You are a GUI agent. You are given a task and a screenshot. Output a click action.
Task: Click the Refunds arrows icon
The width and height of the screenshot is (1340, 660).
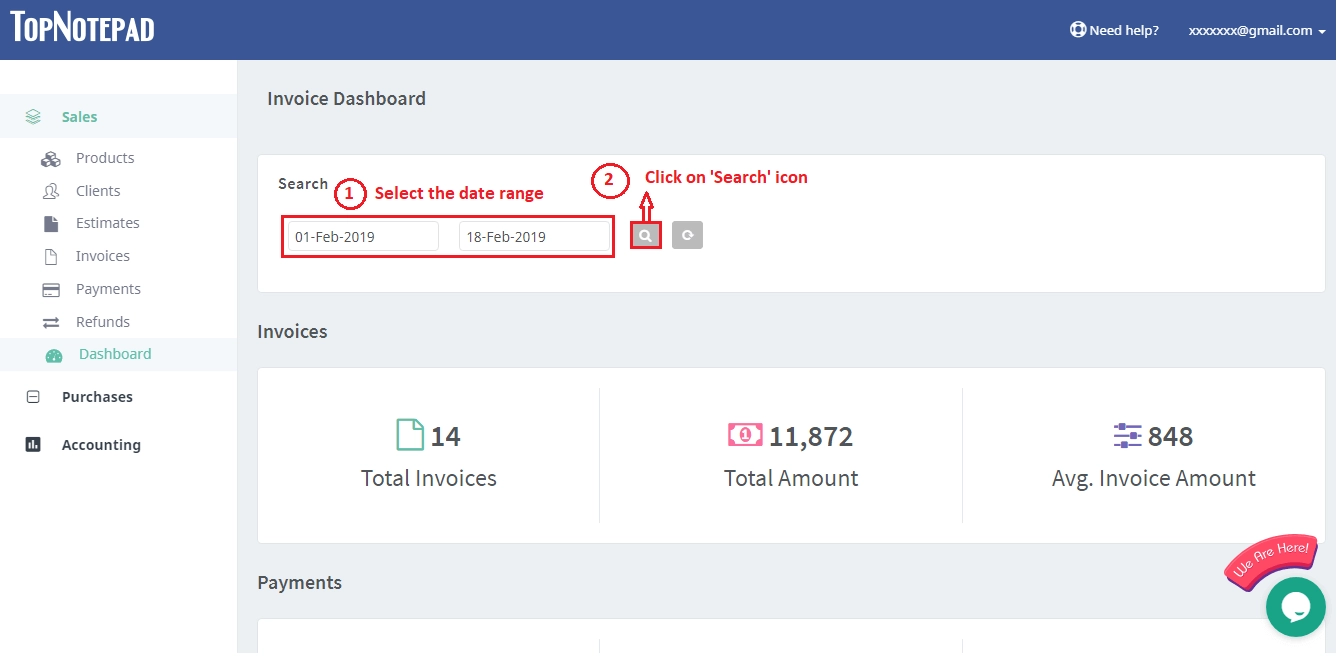tap(51, 322)
